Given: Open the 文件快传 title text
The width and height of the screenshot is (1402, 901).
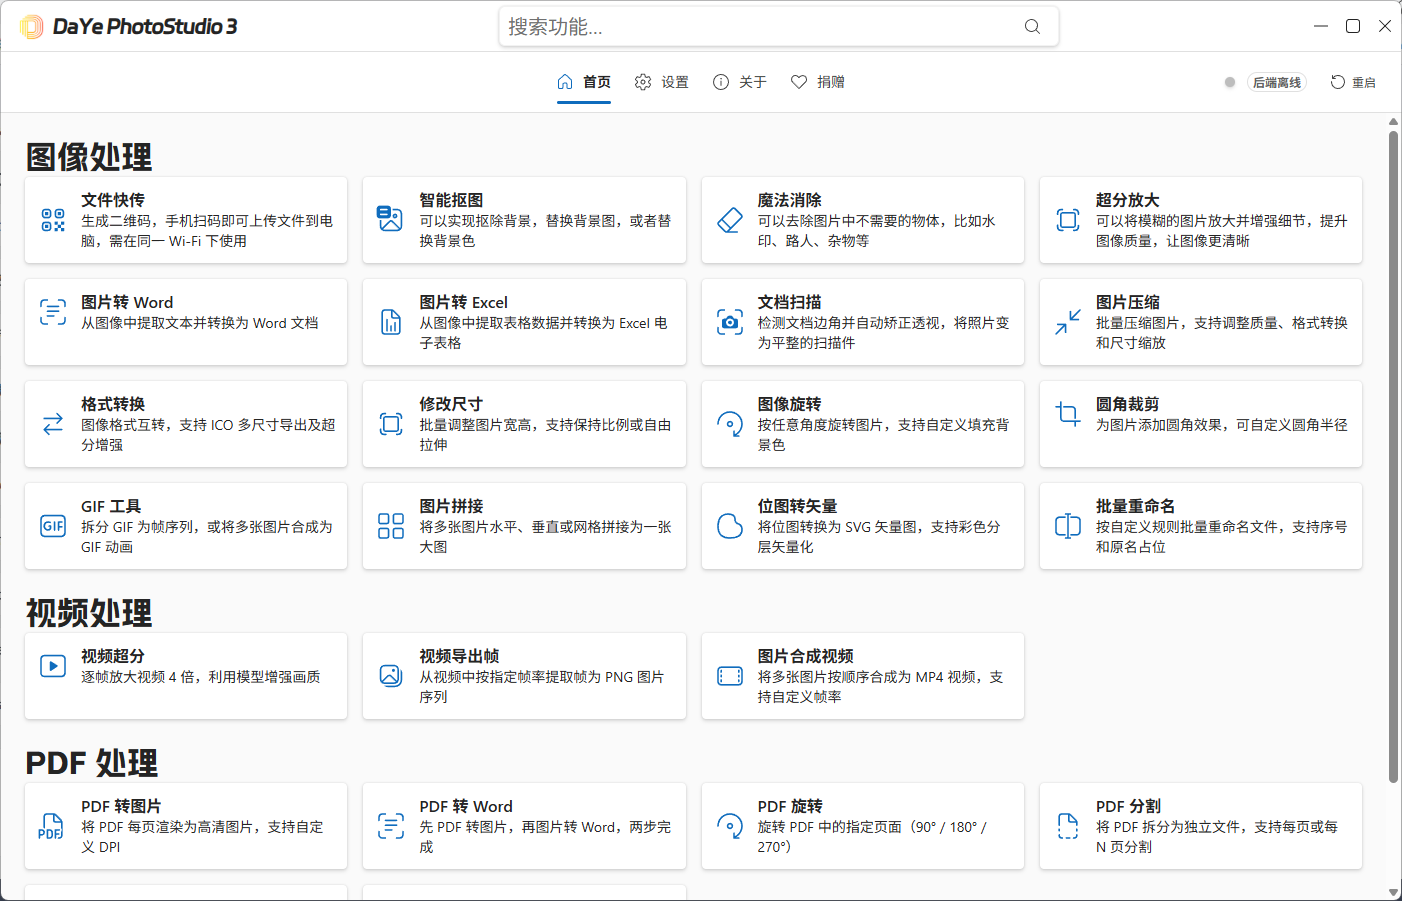Looking at the screenshot, I should (113, 200).
